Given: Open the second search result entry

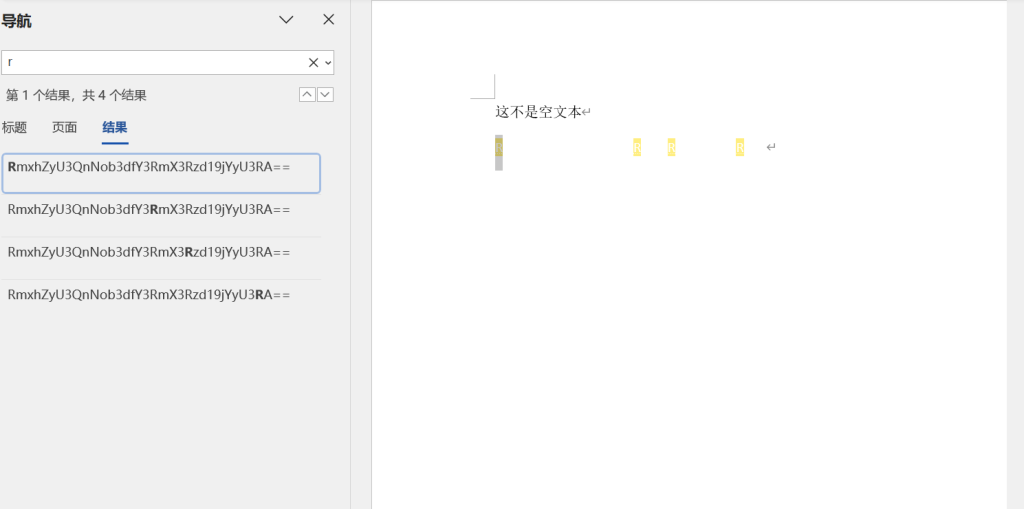Looking at the screenshot, I should (160, 209).
